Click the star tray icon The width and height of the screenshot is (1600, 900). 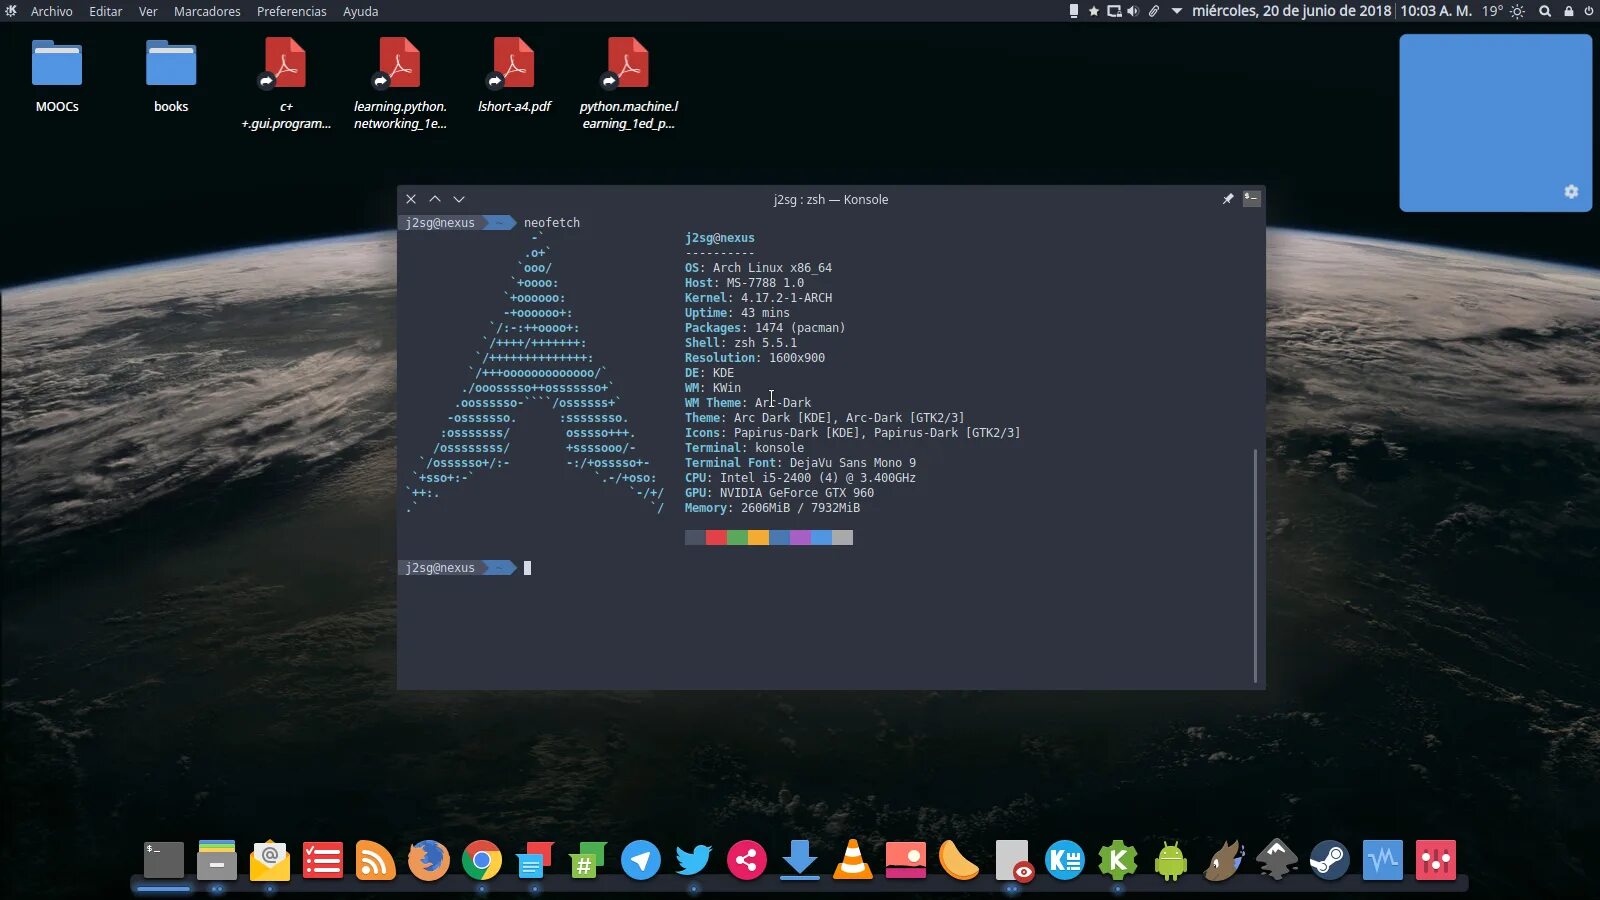(1094, 11)
